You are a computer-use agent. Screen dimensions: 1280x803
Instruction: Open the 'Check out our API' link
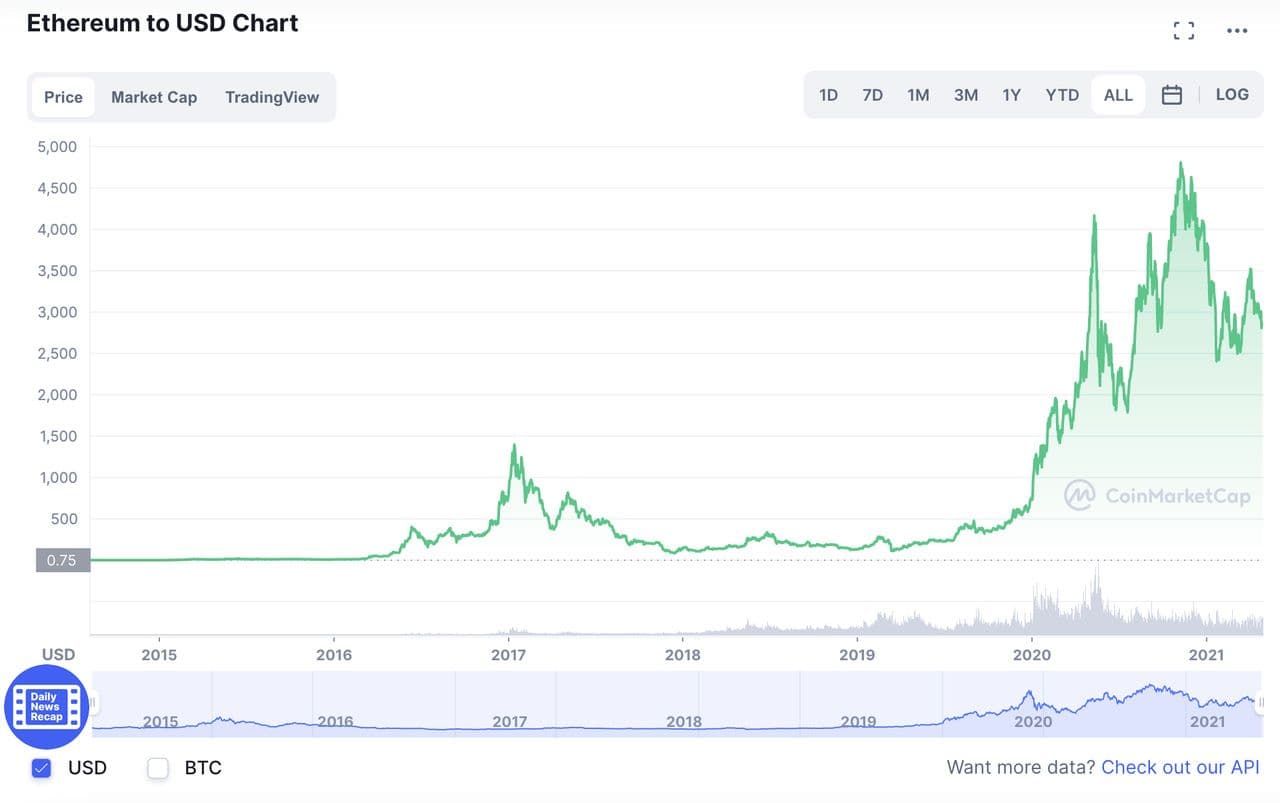click(x=1180, y=767)
